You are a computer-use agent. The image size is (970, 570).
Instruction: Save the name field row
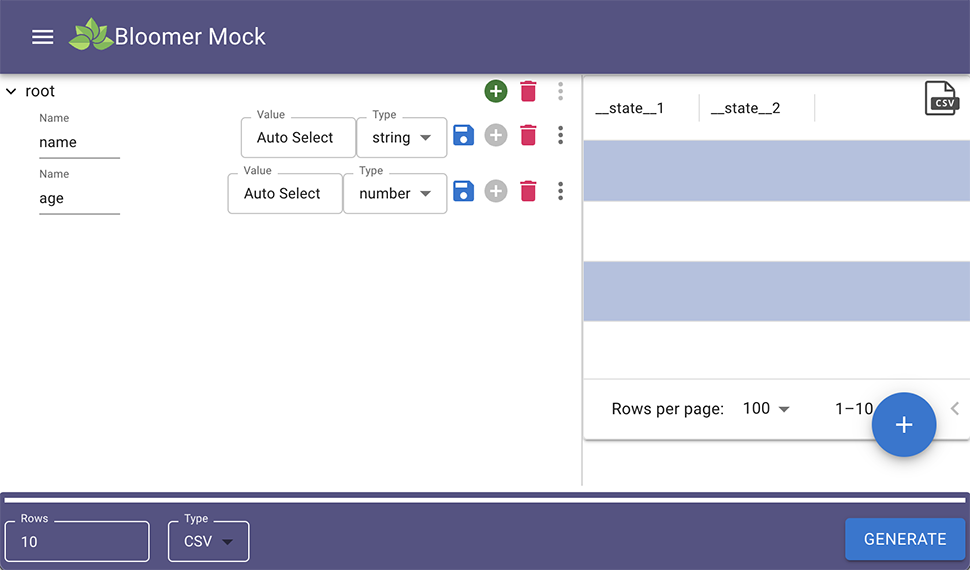[463, 135]
